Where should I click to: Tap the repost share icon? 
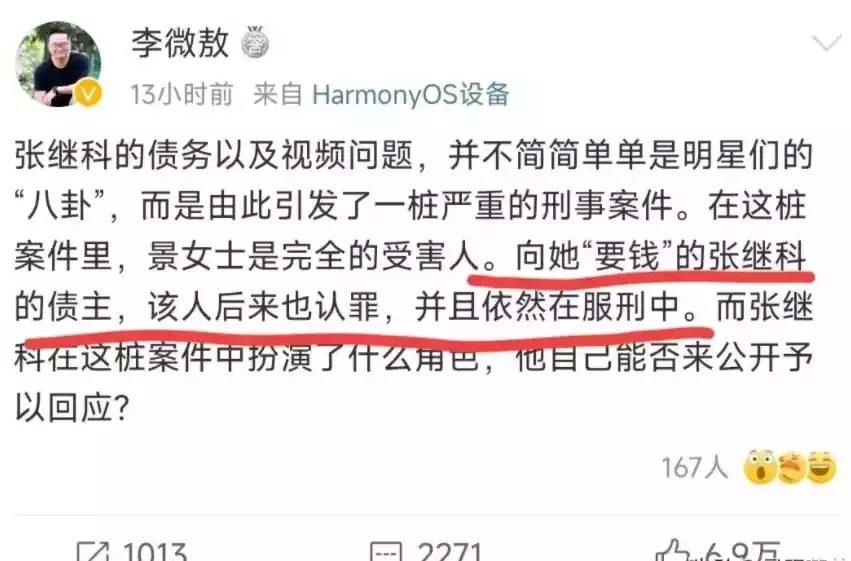tap(93, 551)
